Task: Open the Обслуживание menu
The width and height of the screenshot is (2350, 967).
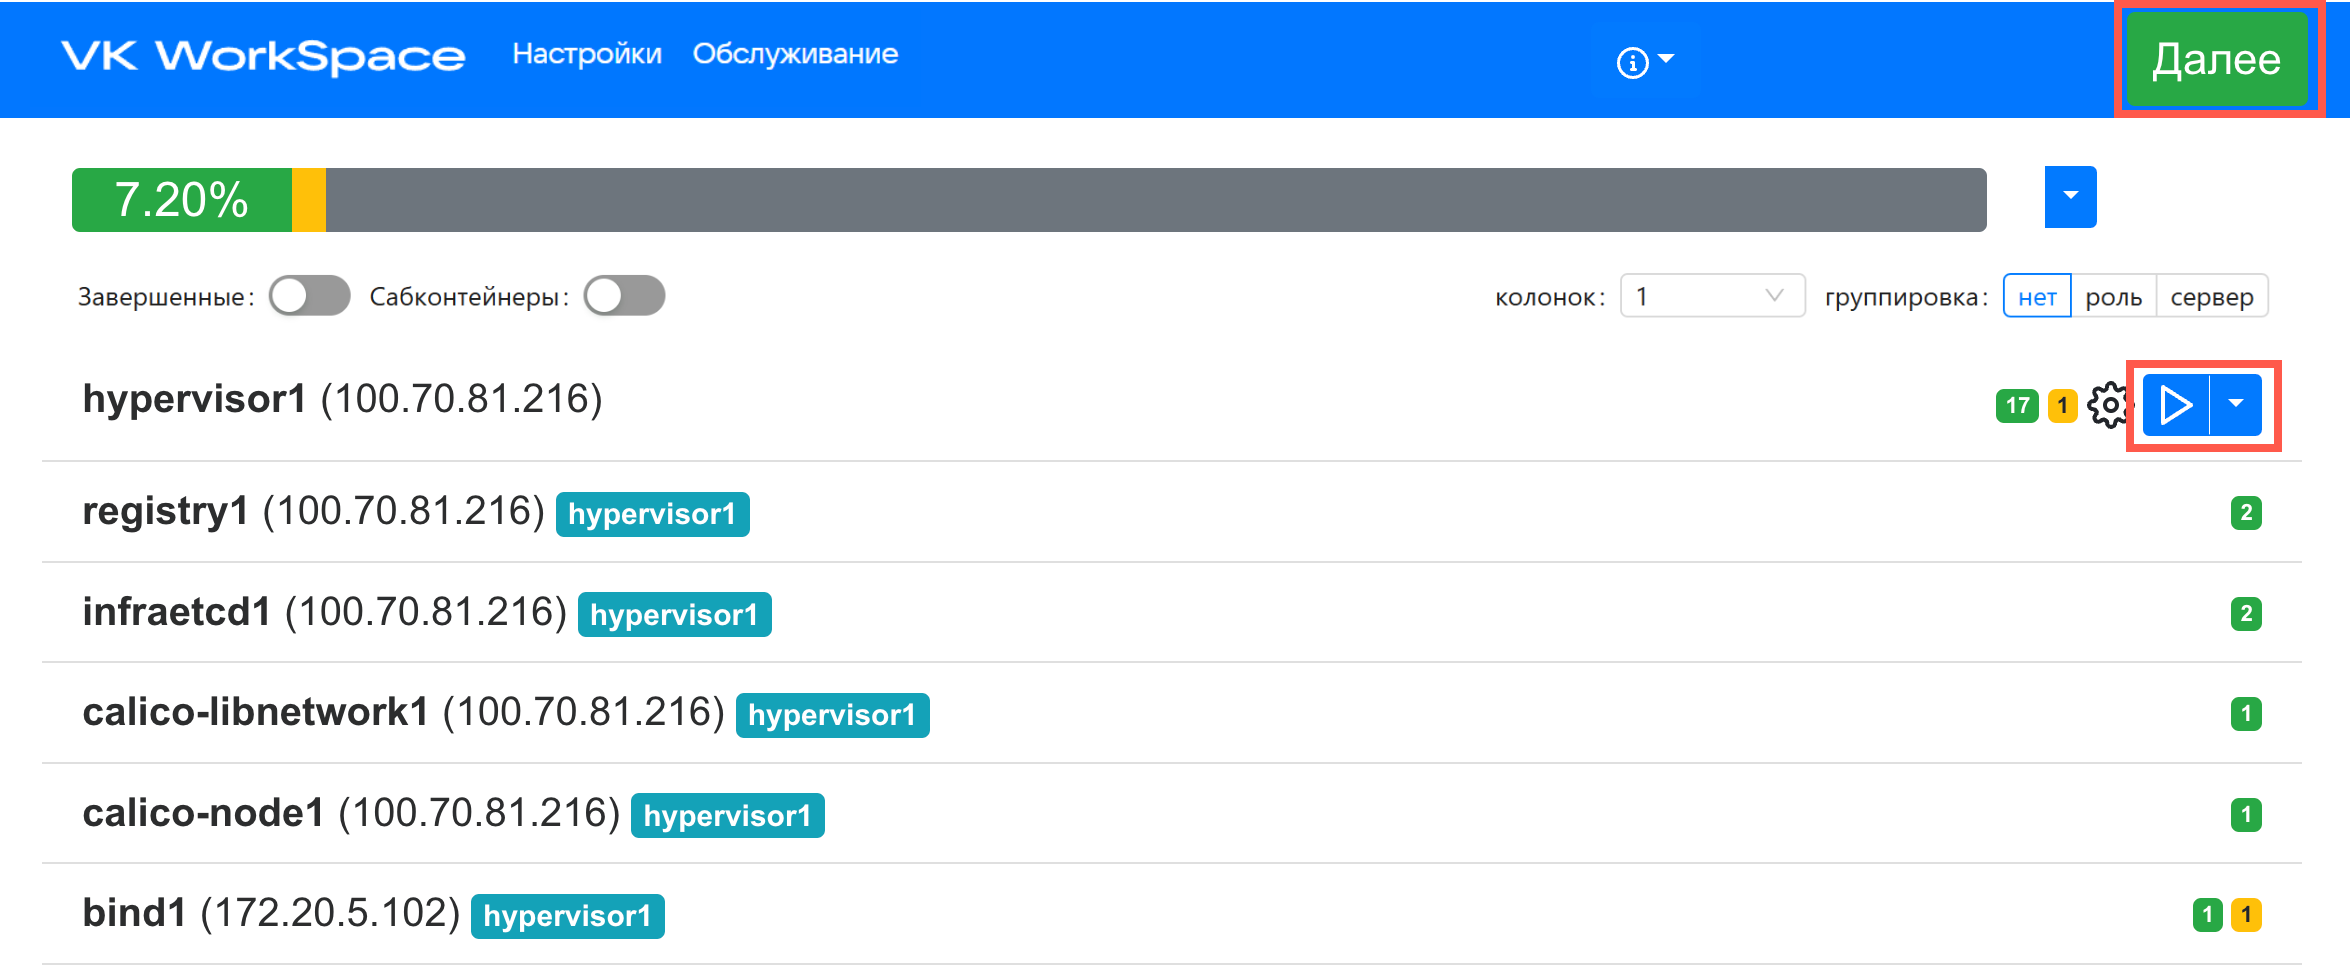Action: pyautogui.click(x=795, y=54)
